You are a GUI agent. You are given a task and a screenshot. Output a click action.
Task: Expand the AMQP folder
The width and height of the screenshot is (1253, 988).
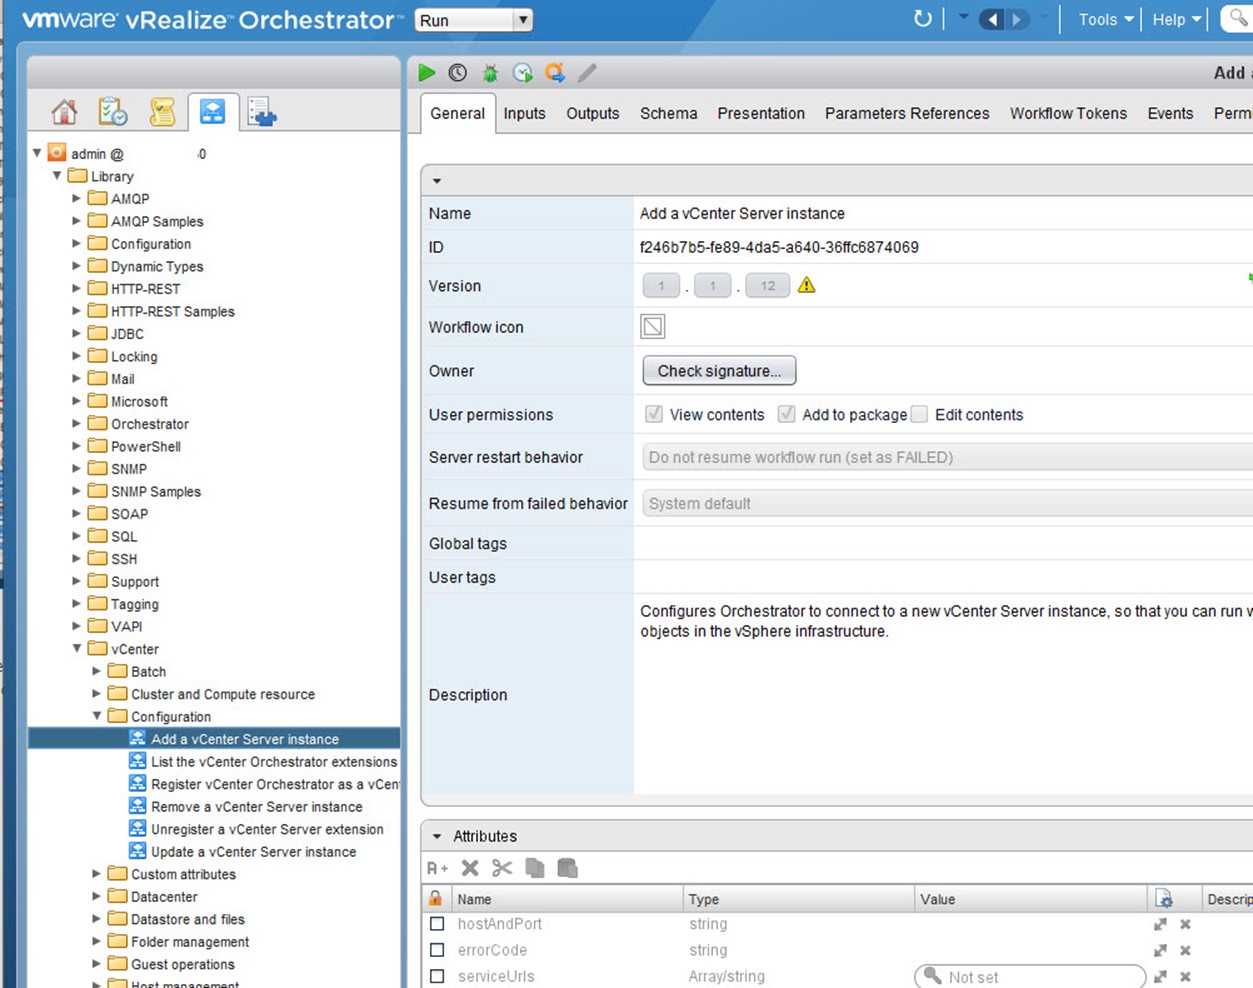tap(77, 198)
